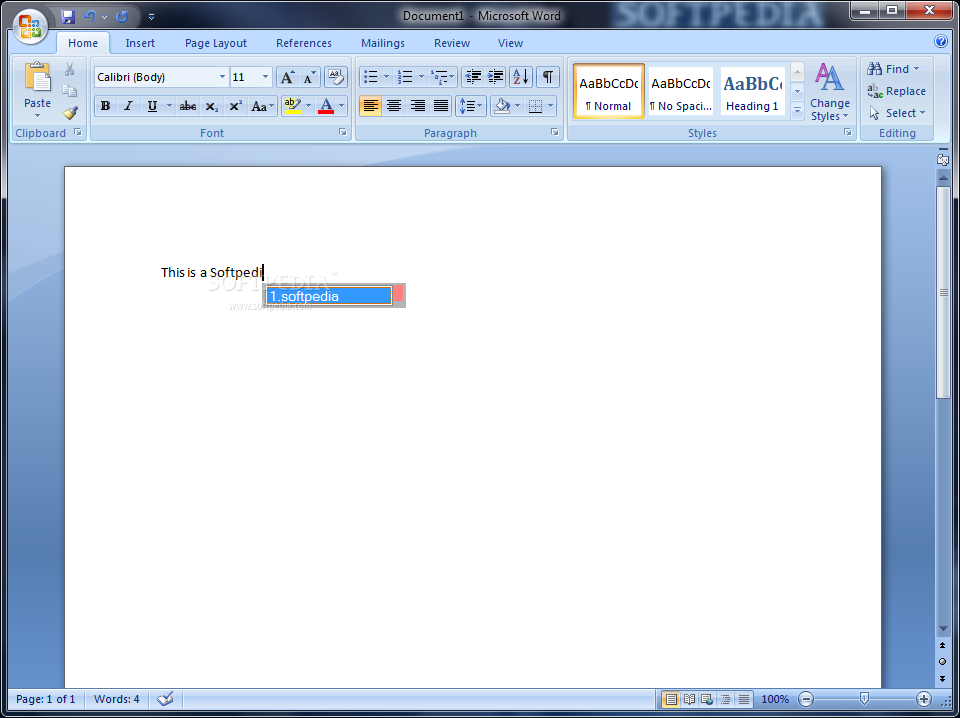
Task: Open Word Help question mark
Action: click(x=940, y=42)
